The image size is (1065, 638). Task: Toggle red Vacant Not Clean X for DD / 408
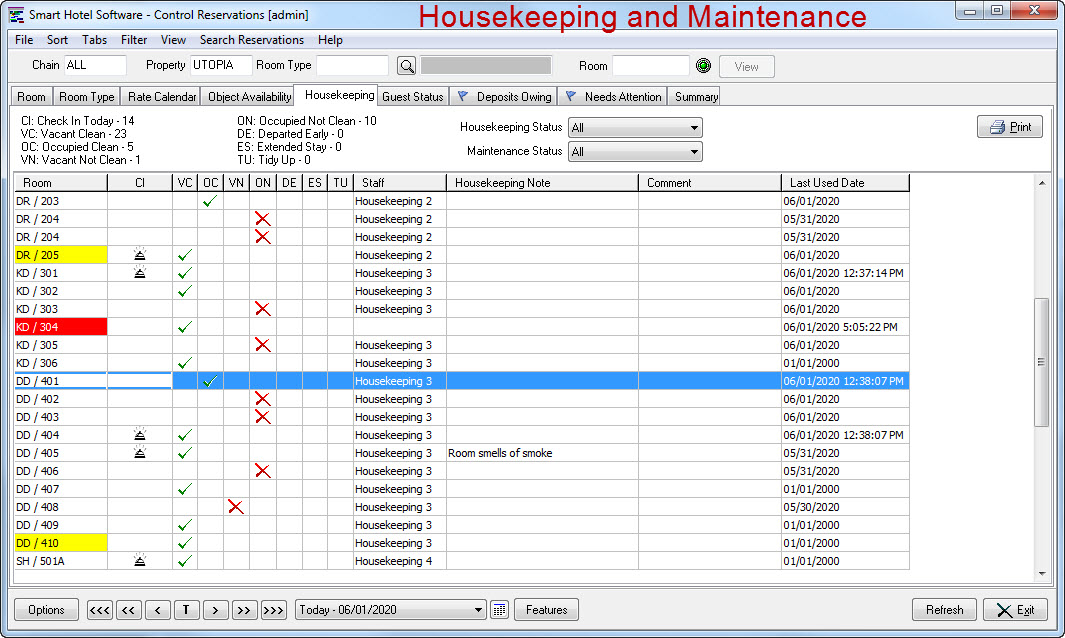pos(236,507)
